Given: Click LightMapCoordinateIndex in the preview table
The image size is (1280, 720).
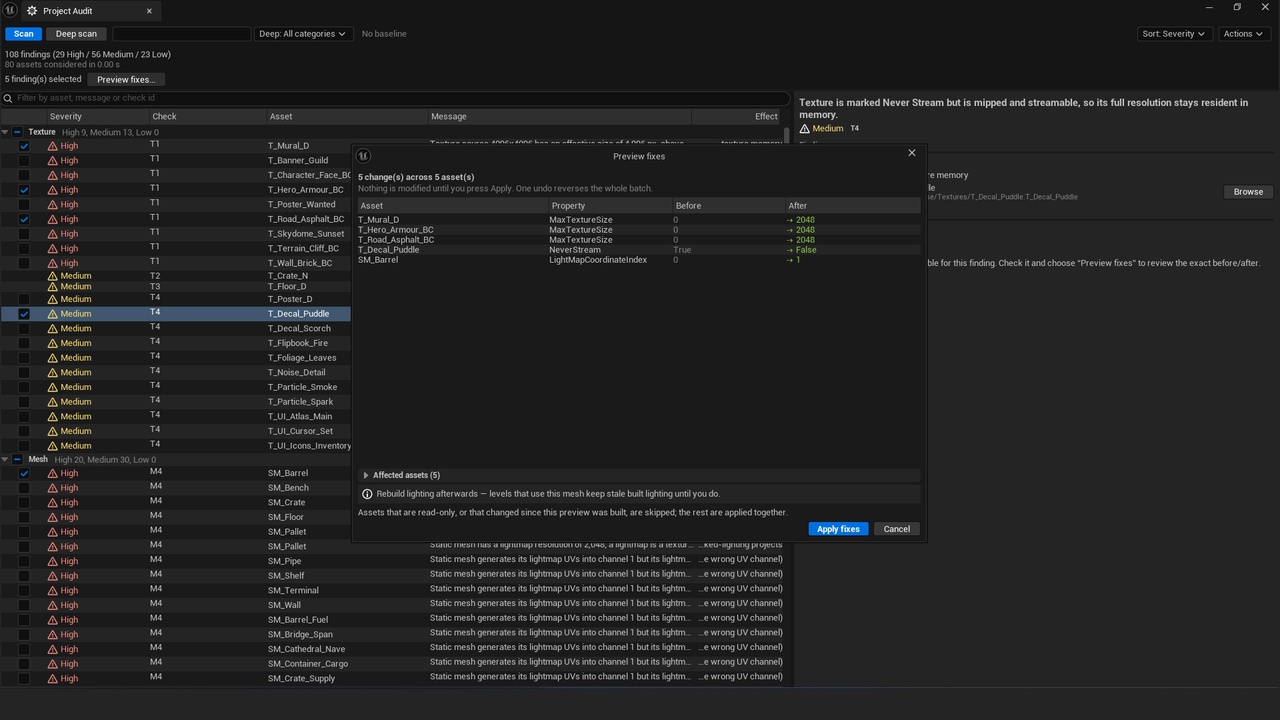Looking at the screenshot, I should [598, 260].
